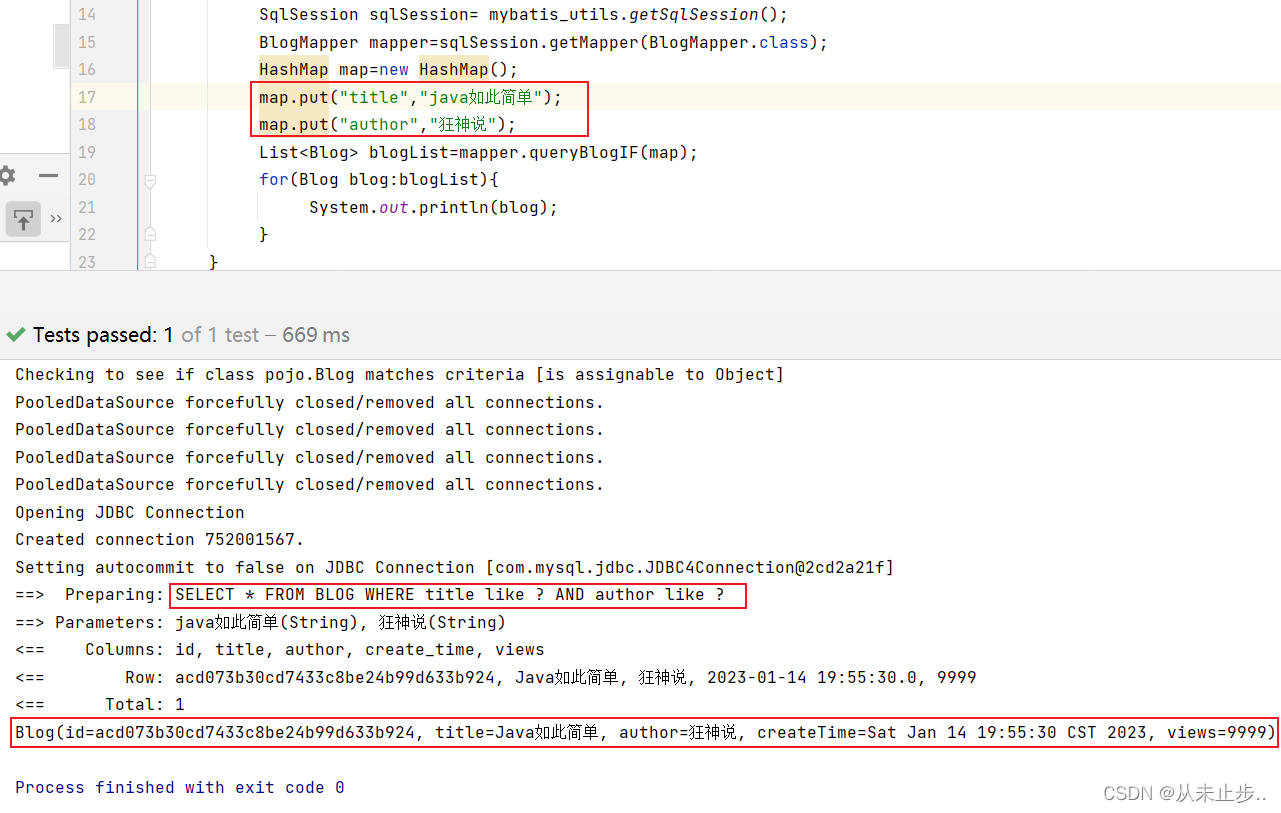
Task: Click 'for(Blog blog:blogList){' statement
Action: point(378,180)
